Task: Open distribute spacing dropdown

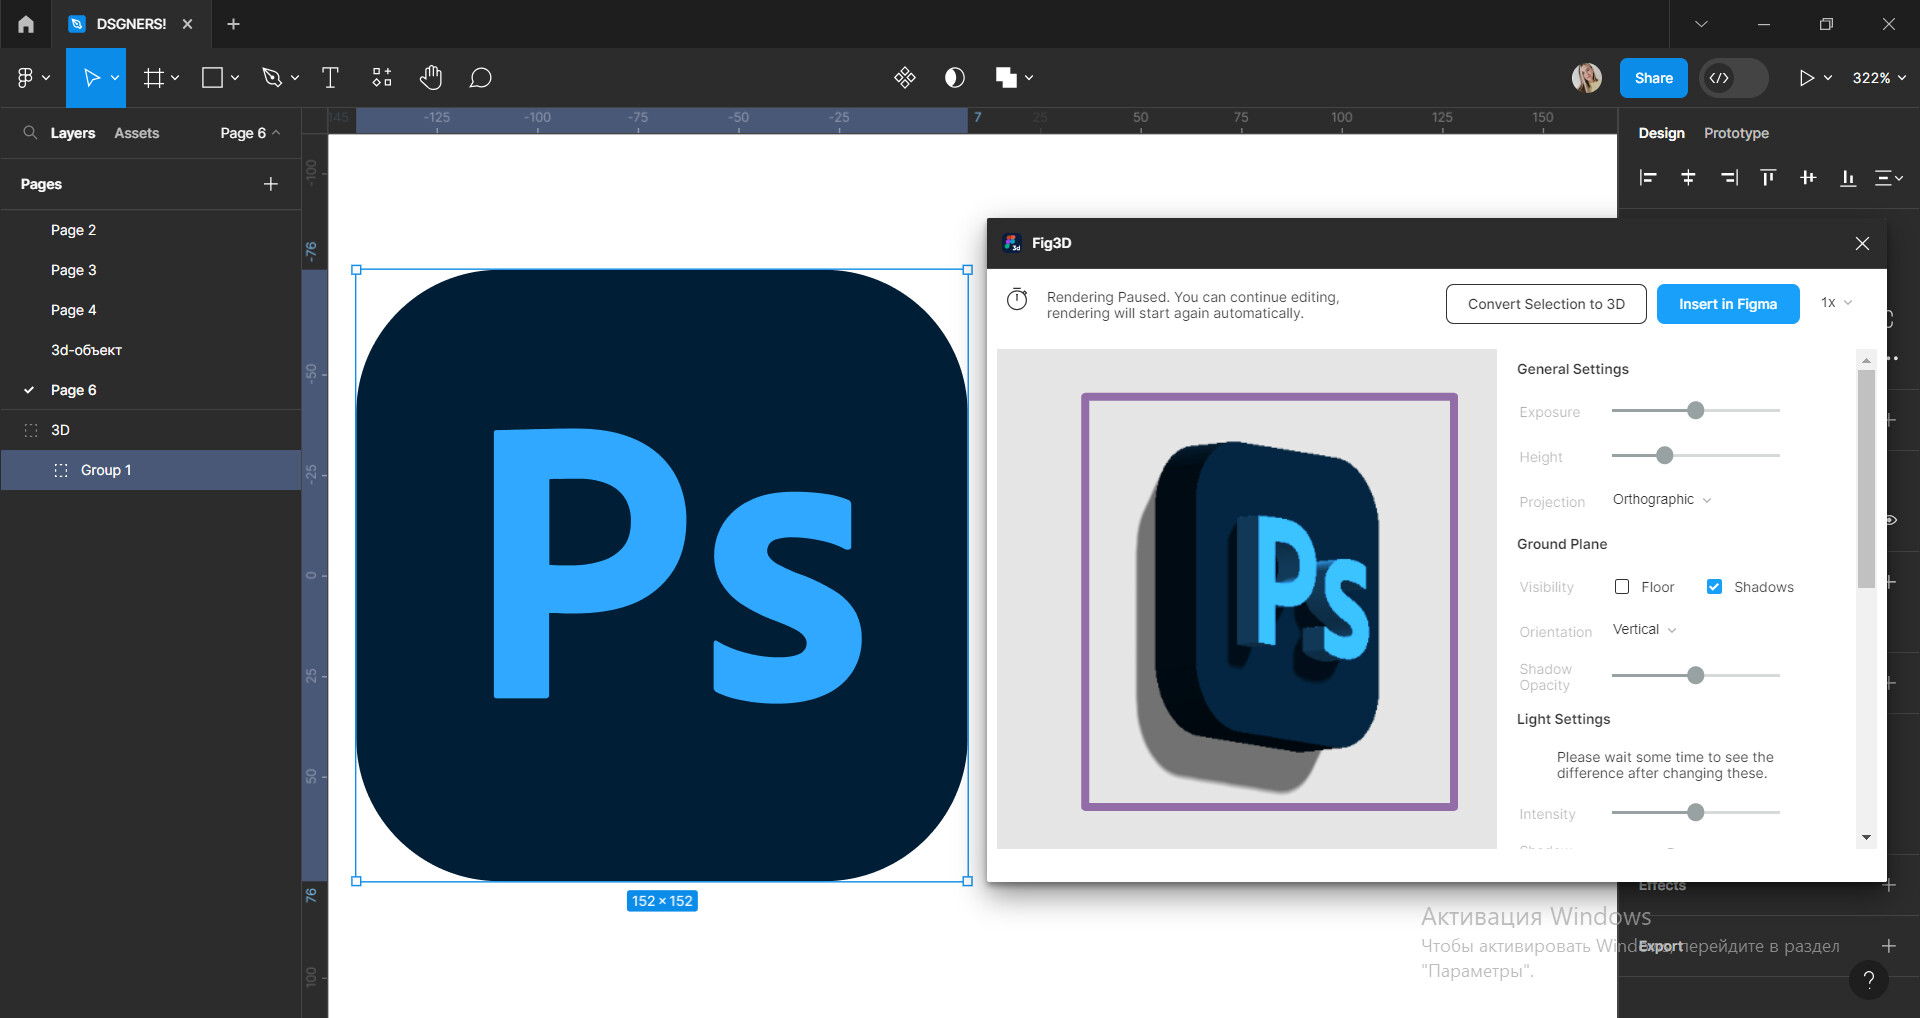Action: [x=1889, y=178]
